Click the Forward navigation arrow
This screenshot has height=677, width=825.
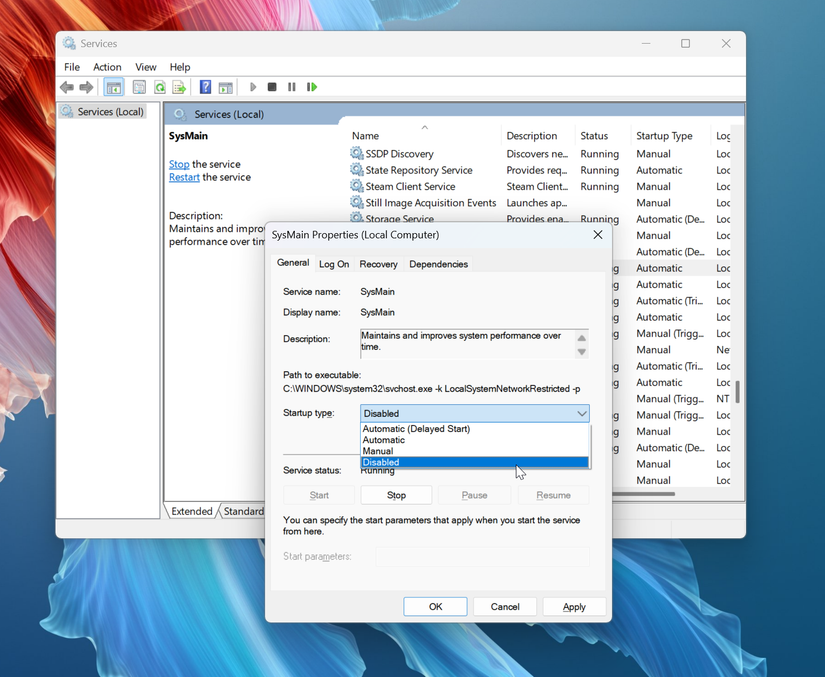click(85, 87)
